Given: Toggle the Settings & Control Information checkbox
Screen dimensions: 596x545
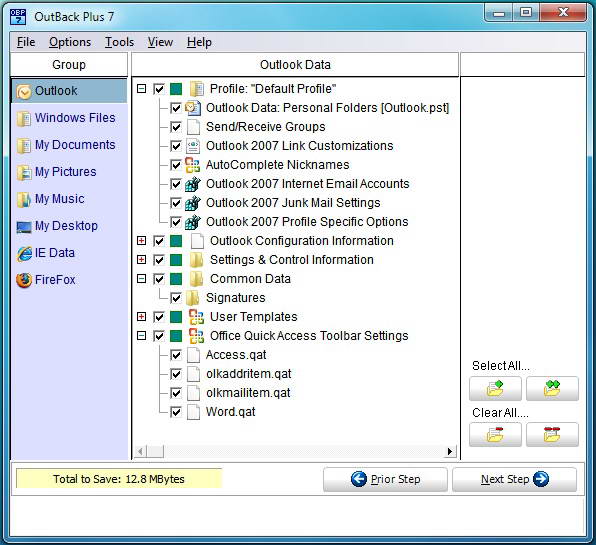Looking at the screenshot, I should [159, 260].
